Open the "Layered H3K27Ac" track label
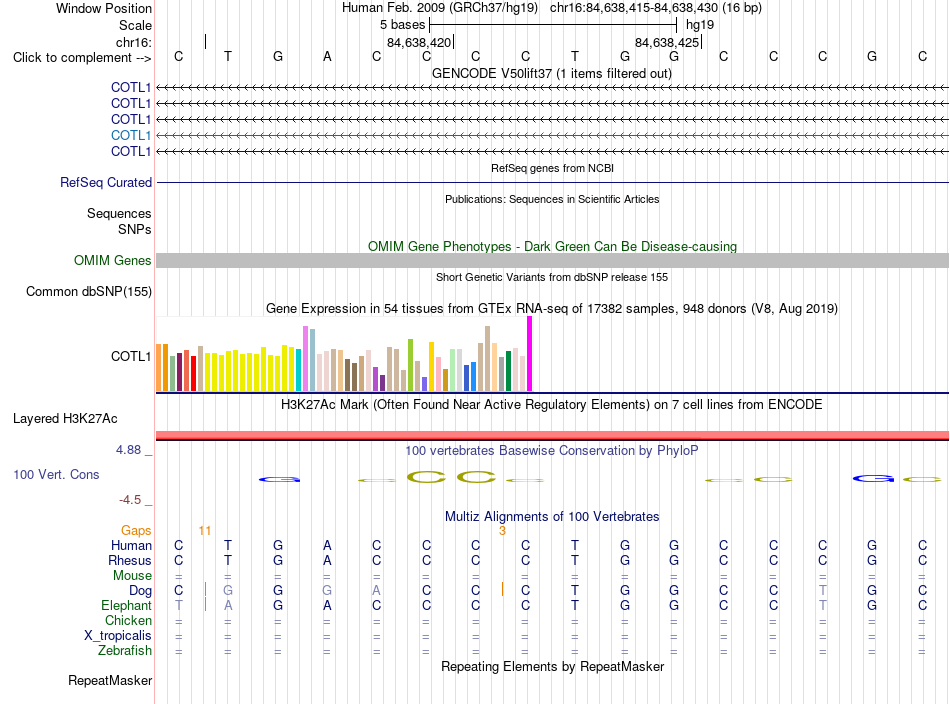This screenshot has height=704, width=950. click(x=65, y=419)
